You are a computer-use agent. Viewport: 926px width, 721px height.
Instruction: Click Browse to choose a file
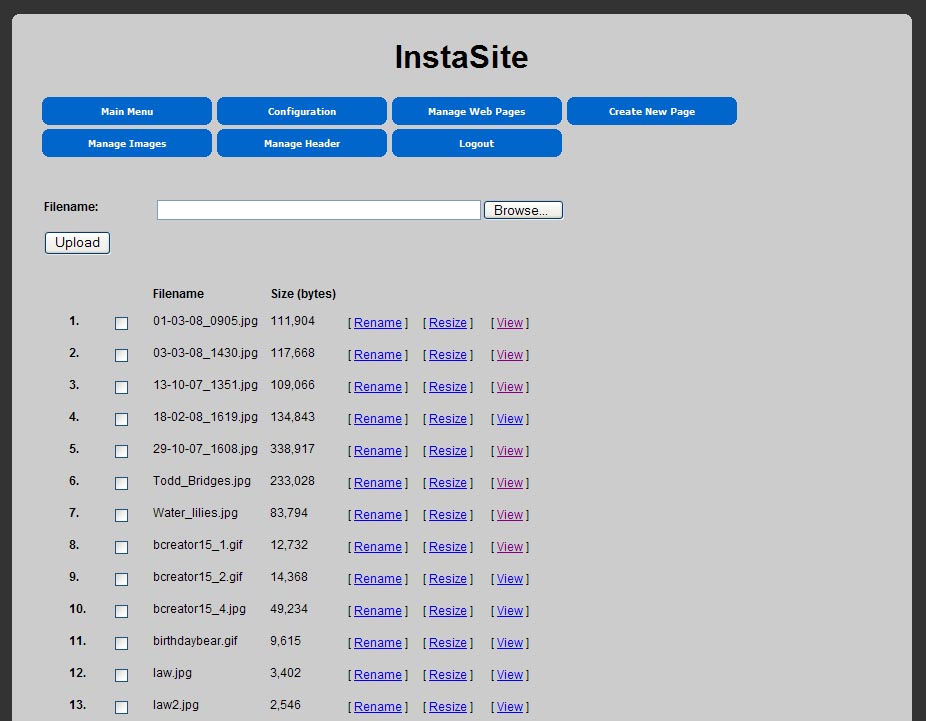pos(523,210)
